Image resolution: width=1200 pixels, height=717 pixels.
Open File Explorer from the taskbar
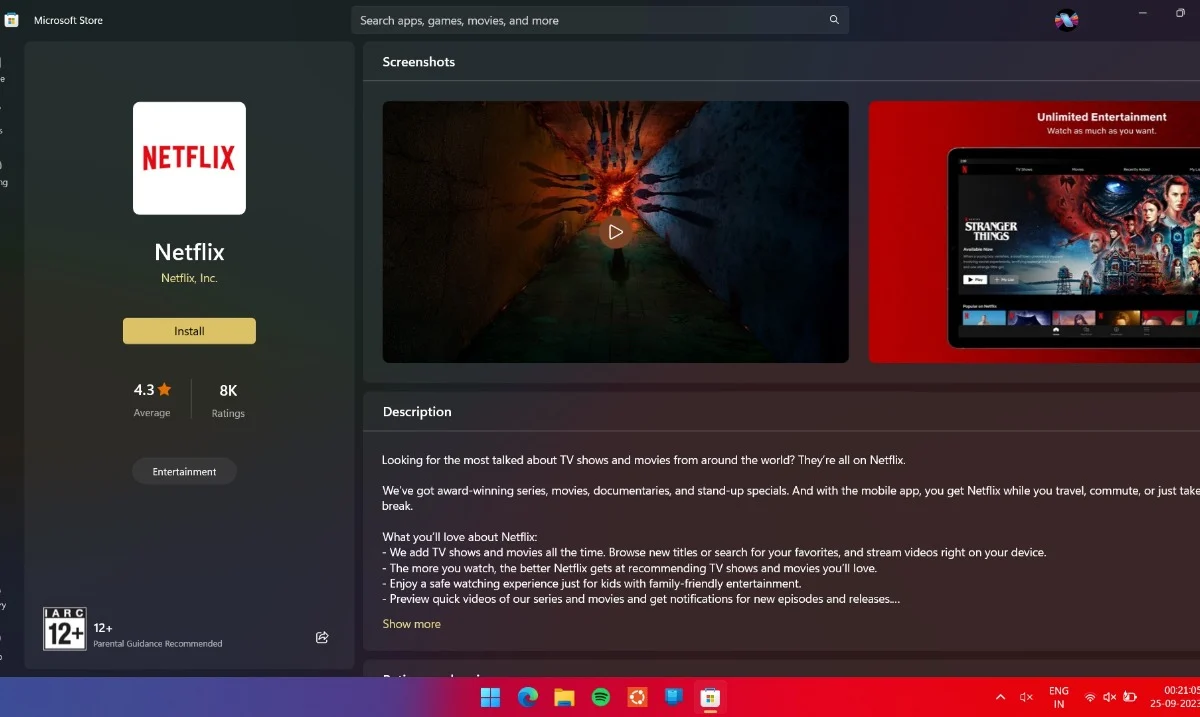[x=564, y=697]
